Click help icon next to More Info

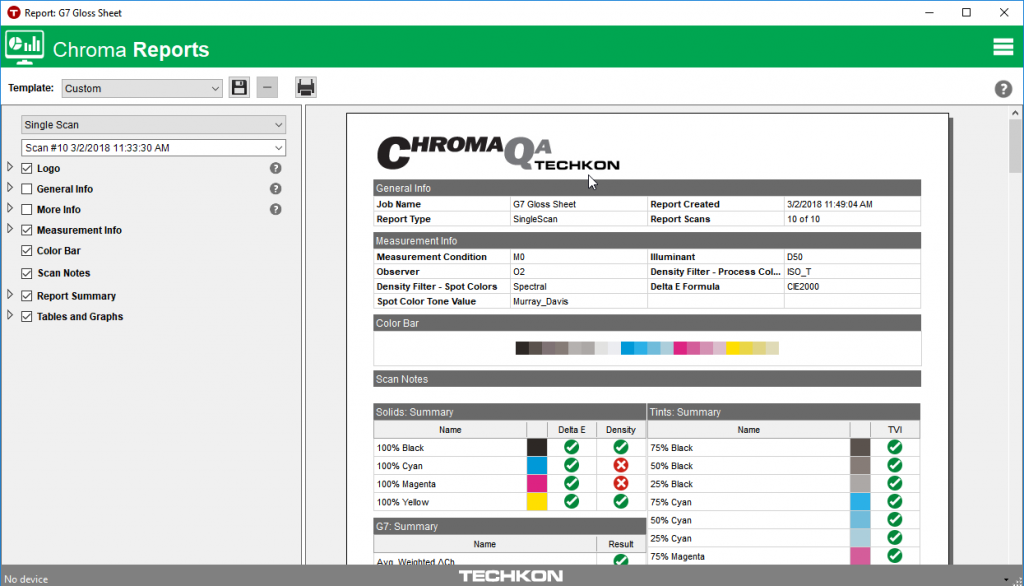[276, 210]
